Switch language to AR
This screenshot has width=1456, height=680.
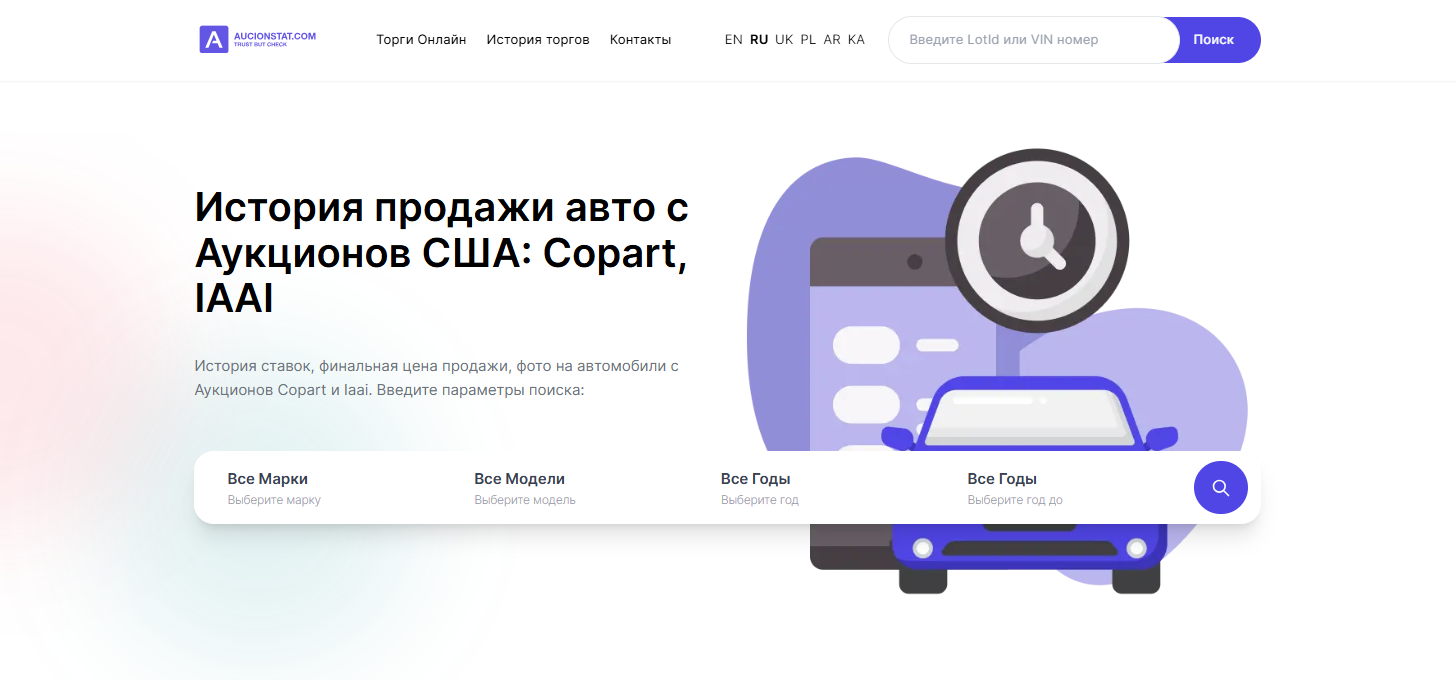point(832,40)
